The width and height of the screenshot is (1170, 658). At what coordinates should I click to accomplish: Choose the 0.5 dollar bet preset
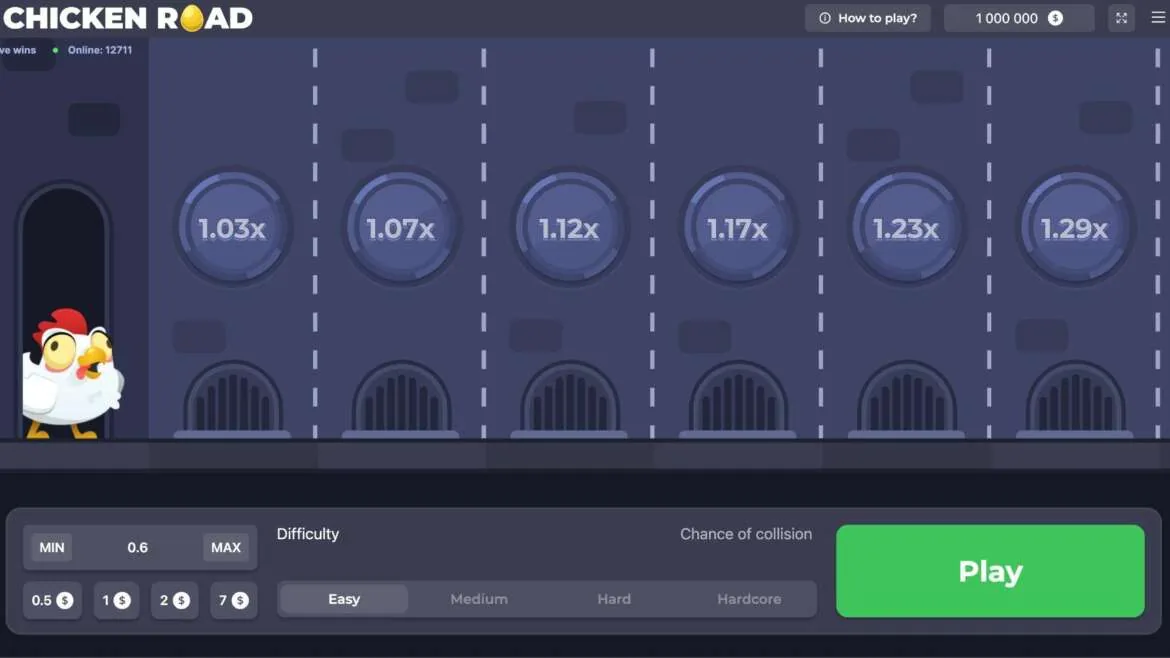(x=52, y=601)
